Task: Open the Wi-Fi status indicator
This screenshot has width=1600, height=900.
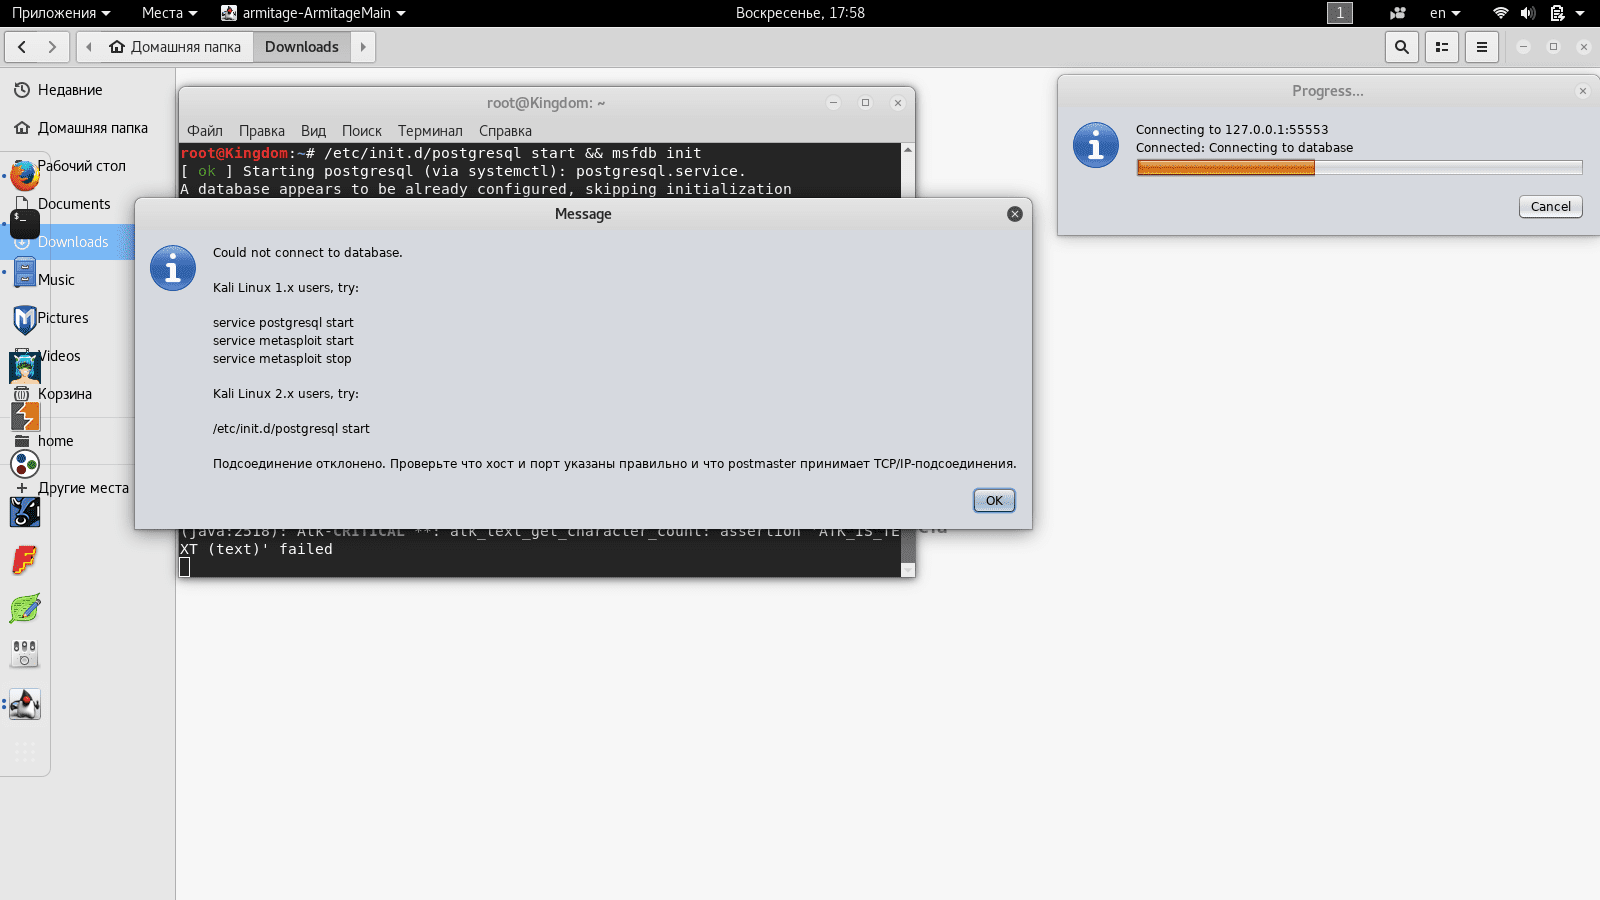Action: [1500, 13]
